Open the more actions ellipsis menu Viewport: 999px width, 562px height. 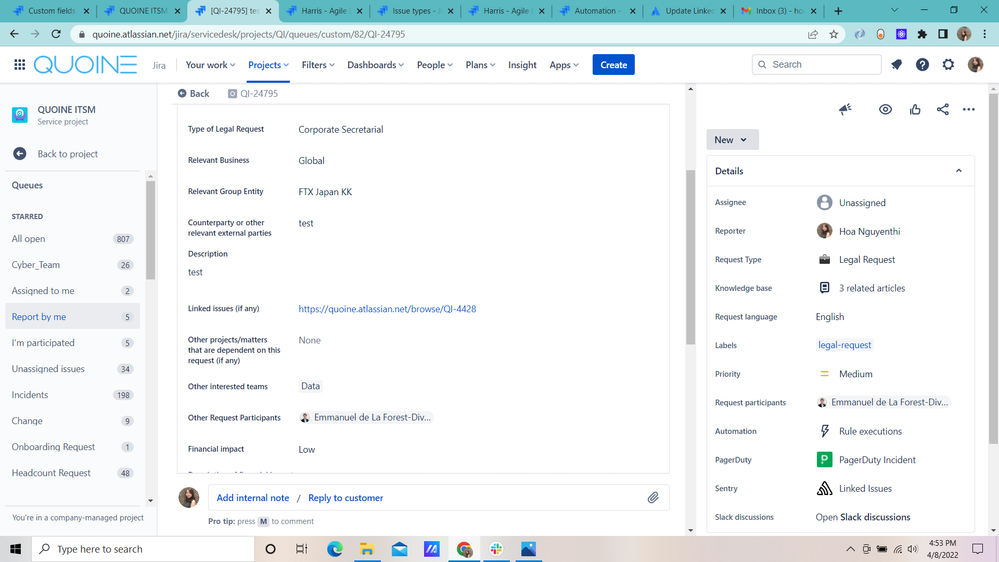pyautogui.click(x=968, y=110)
